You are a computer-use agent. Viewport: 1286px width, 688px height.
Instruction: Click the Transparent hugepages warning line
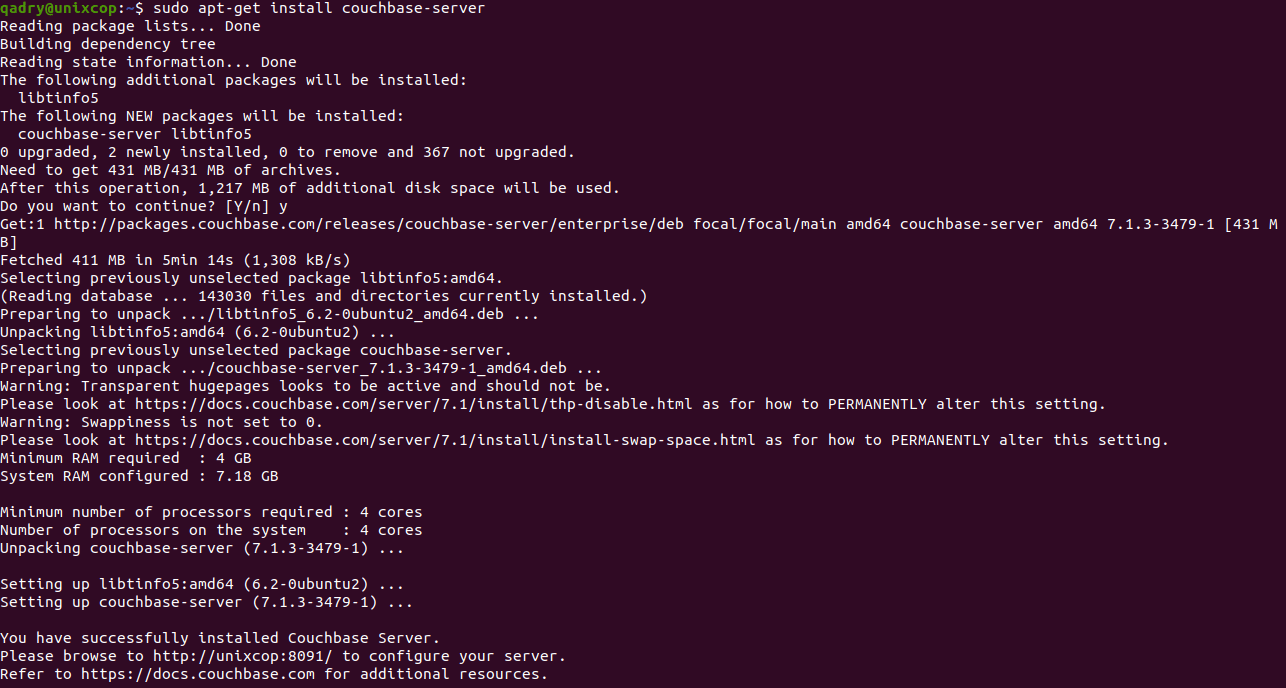305,386
